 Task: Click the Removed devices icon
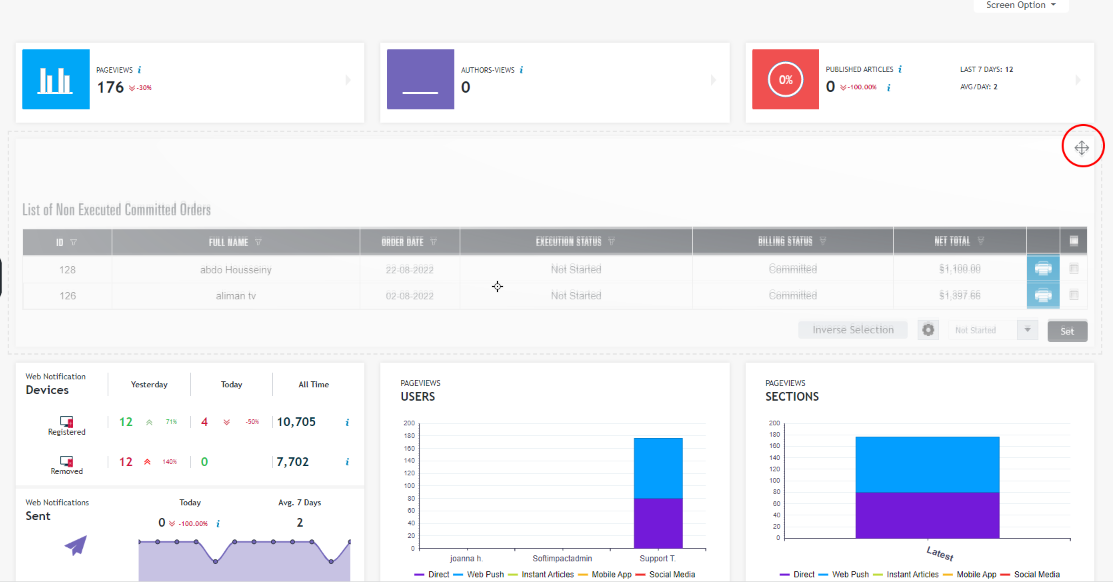pos(67,461)
